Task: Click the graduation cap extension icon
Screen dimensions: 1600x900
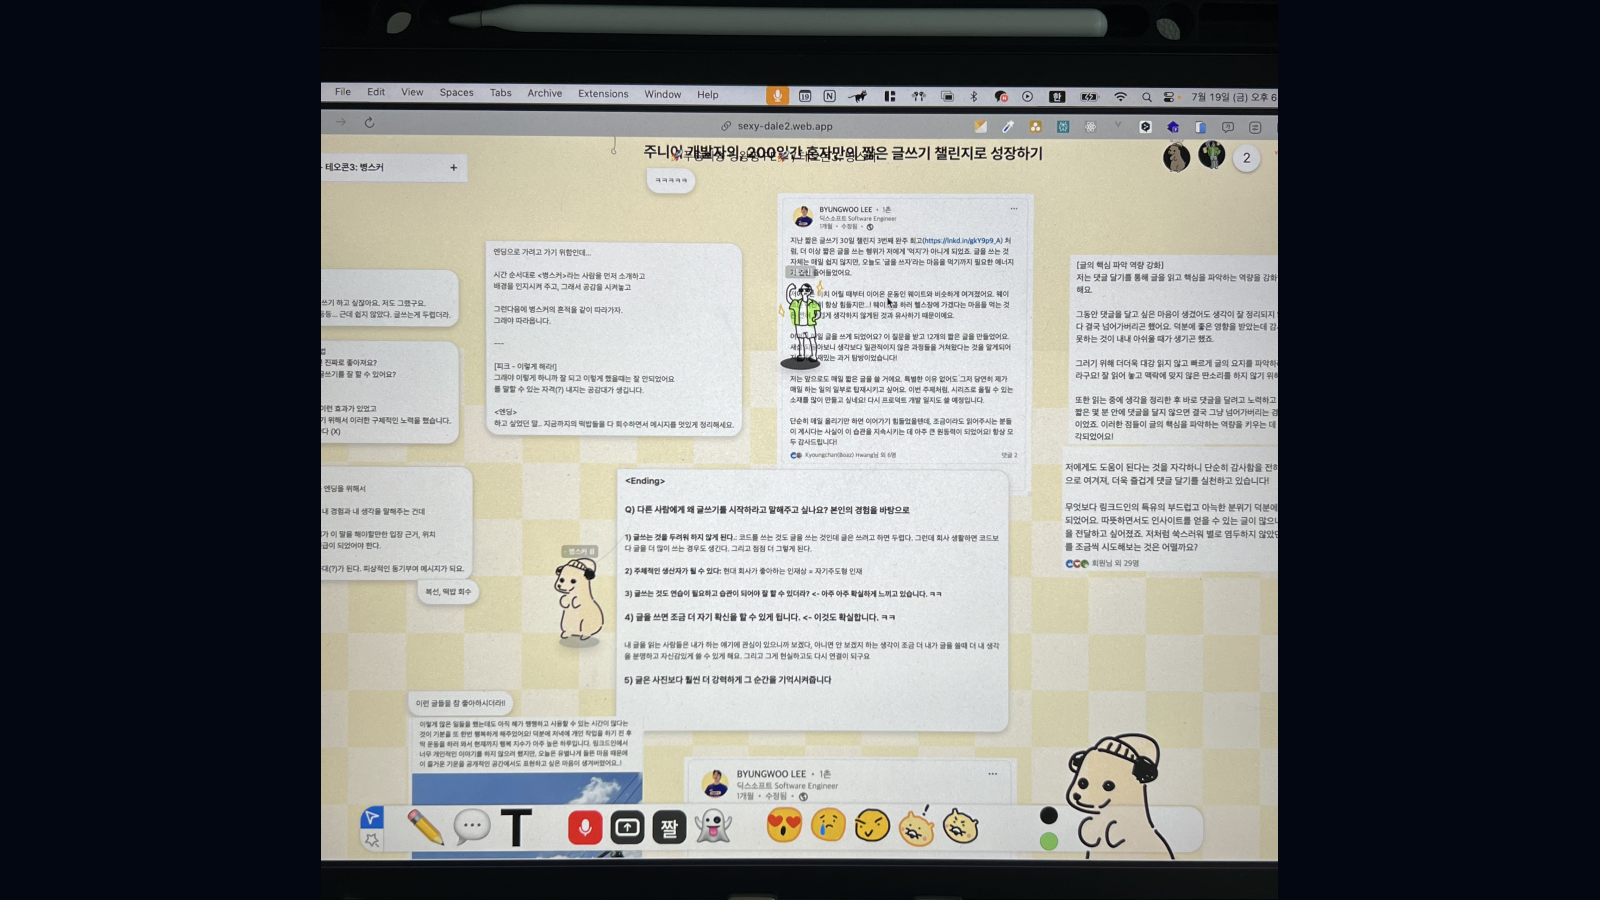Action: click(1173, 127)
